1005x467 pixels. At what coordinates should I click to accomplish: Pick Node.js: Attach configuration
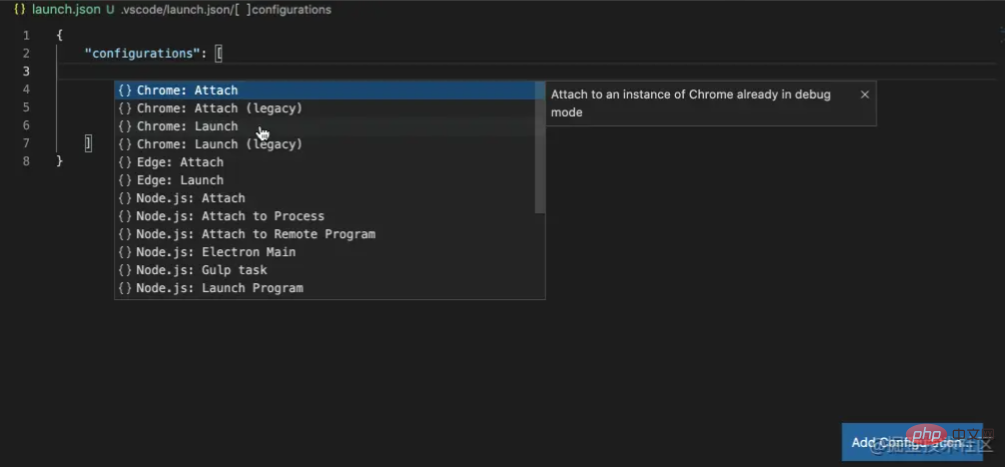coord(190,198)
